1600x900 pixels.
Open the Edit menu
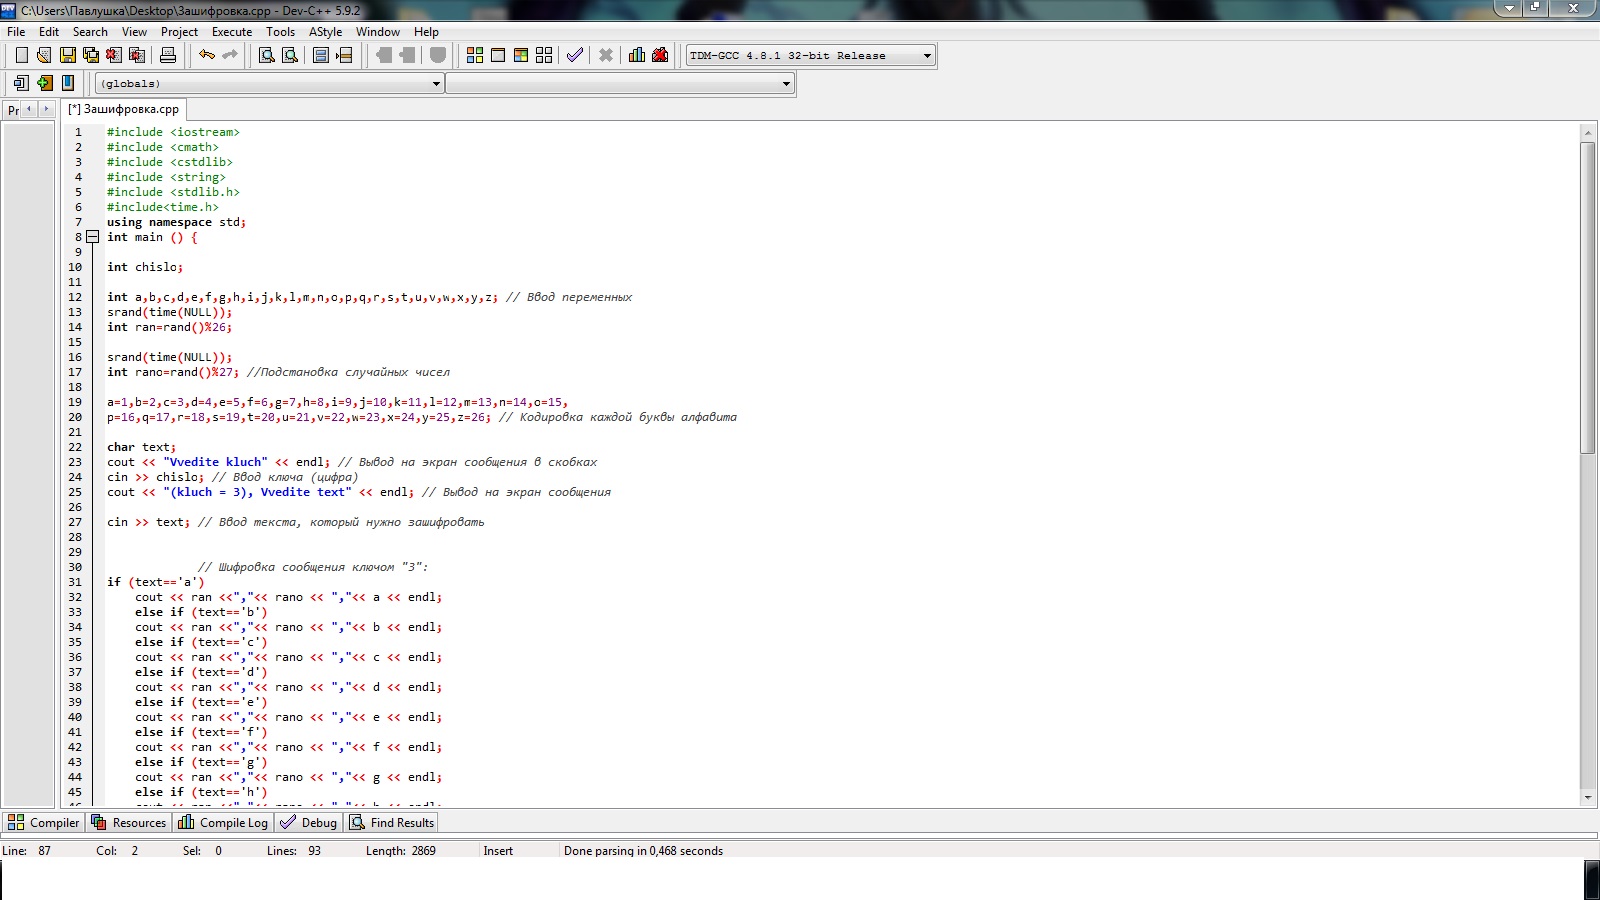tap(49, 31)
